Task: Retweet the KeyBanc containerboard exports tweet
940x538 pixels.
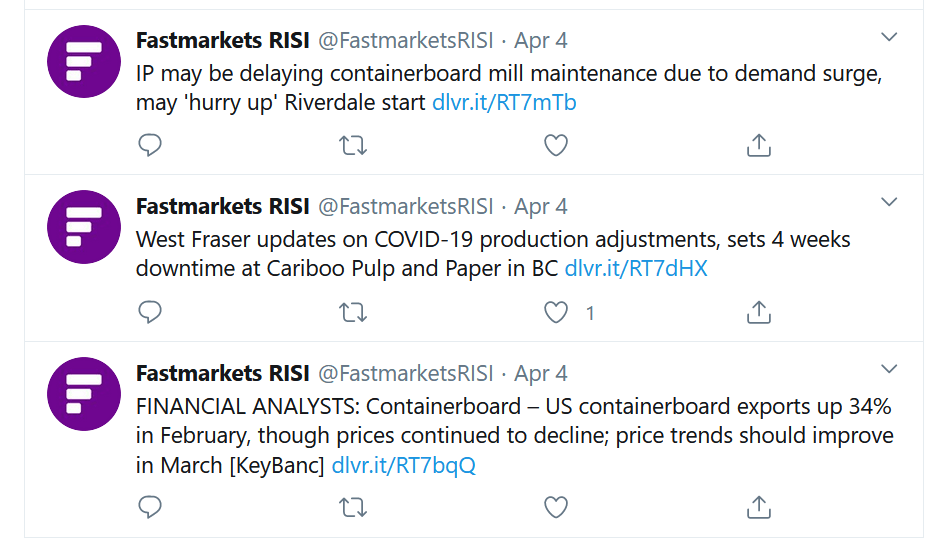Action: (353, 507)
